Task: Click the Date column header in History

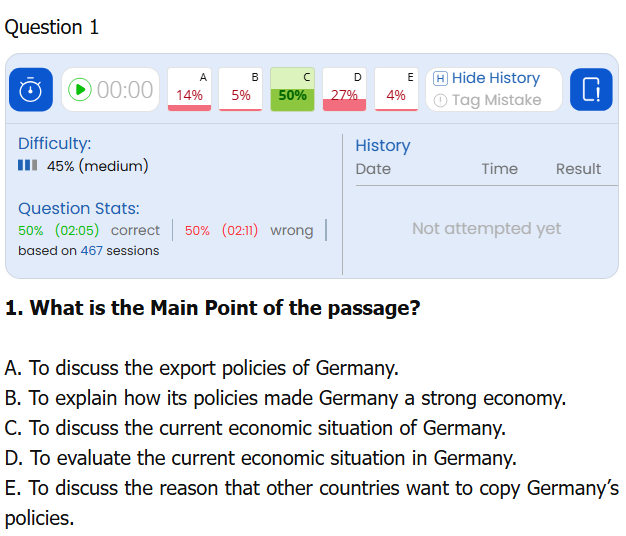Action: pyautogui.click(x=373, y=169)
